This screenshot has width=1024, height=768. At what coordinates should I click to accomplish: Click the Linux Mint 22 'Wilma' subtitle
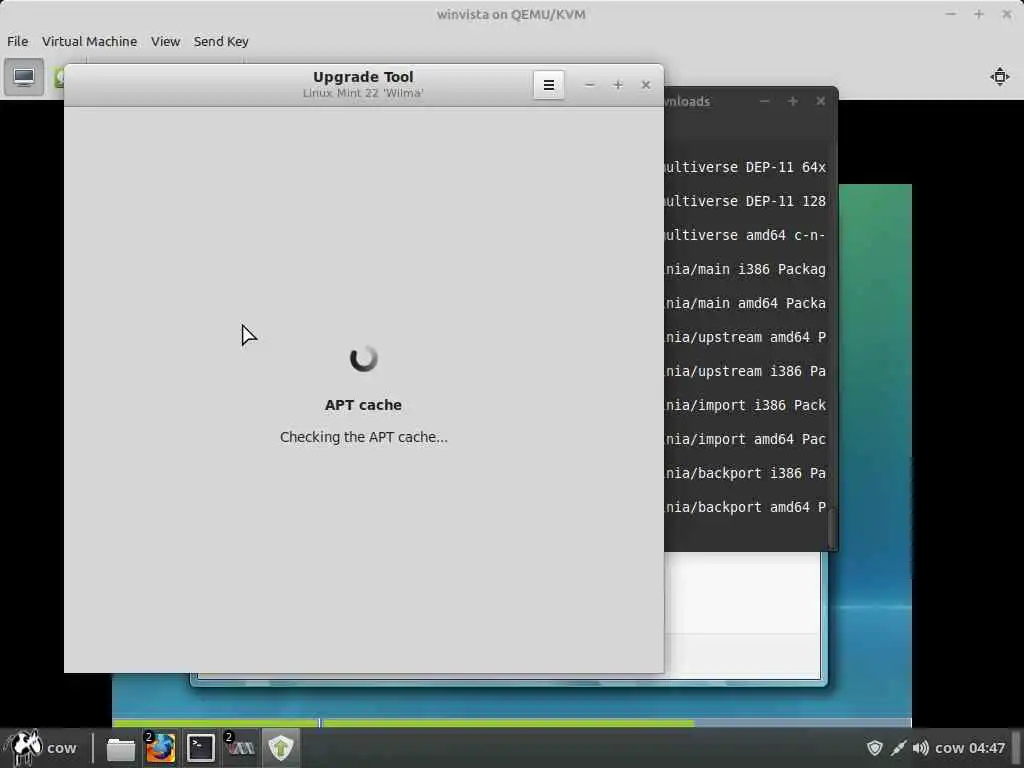point(363,93)
